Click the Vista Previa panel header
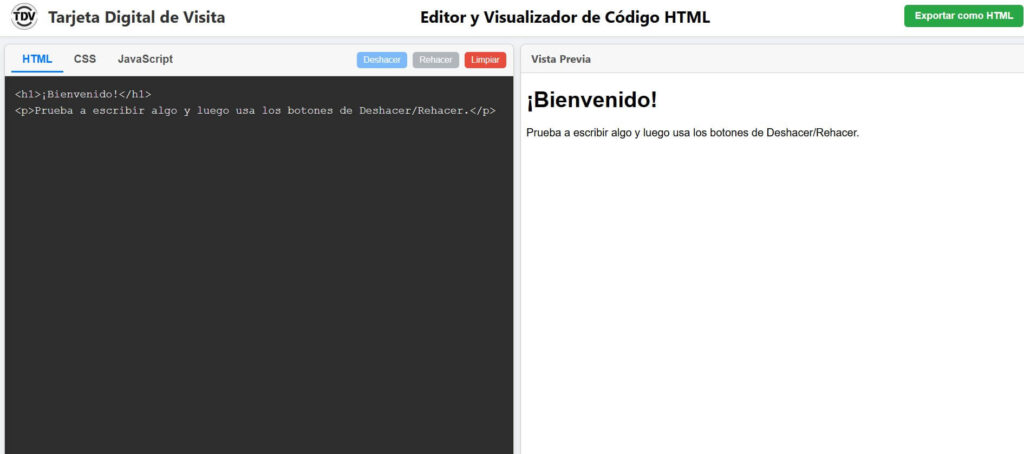The width and height of the screenshot is (1024, 454). tap(772, 59)
